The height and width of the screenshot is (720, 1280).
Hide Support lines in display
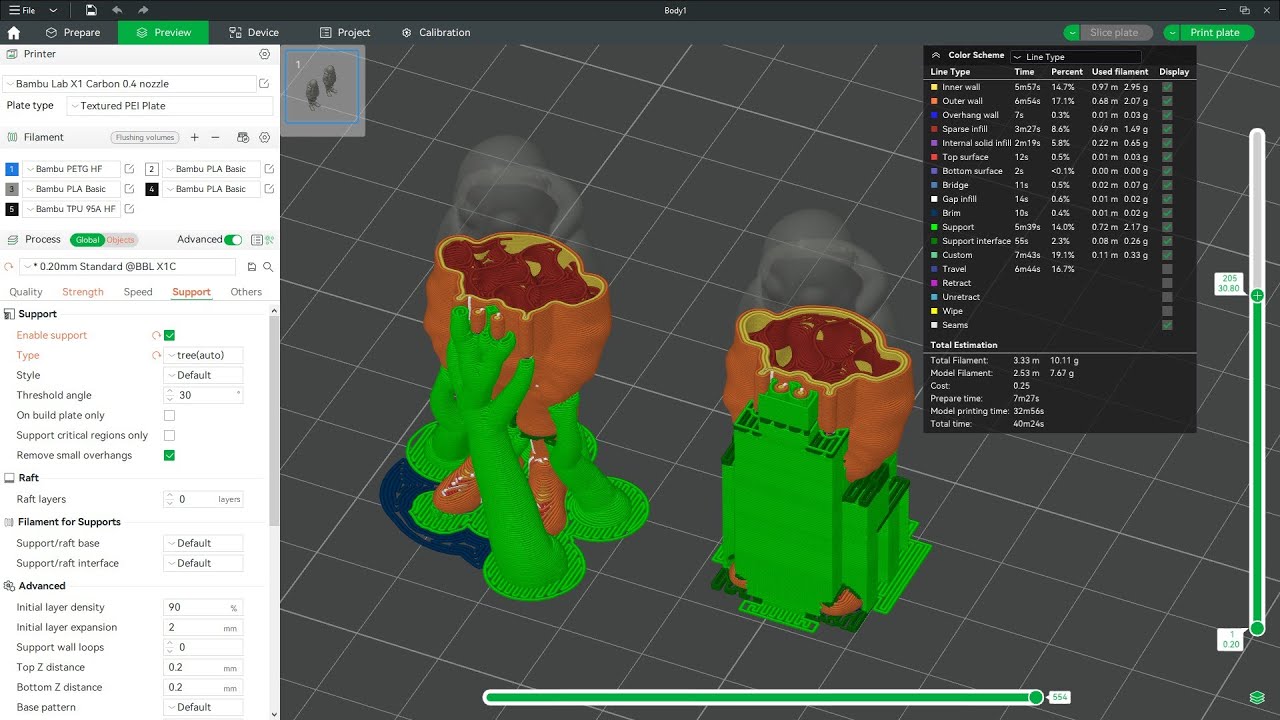point(1167,227)
